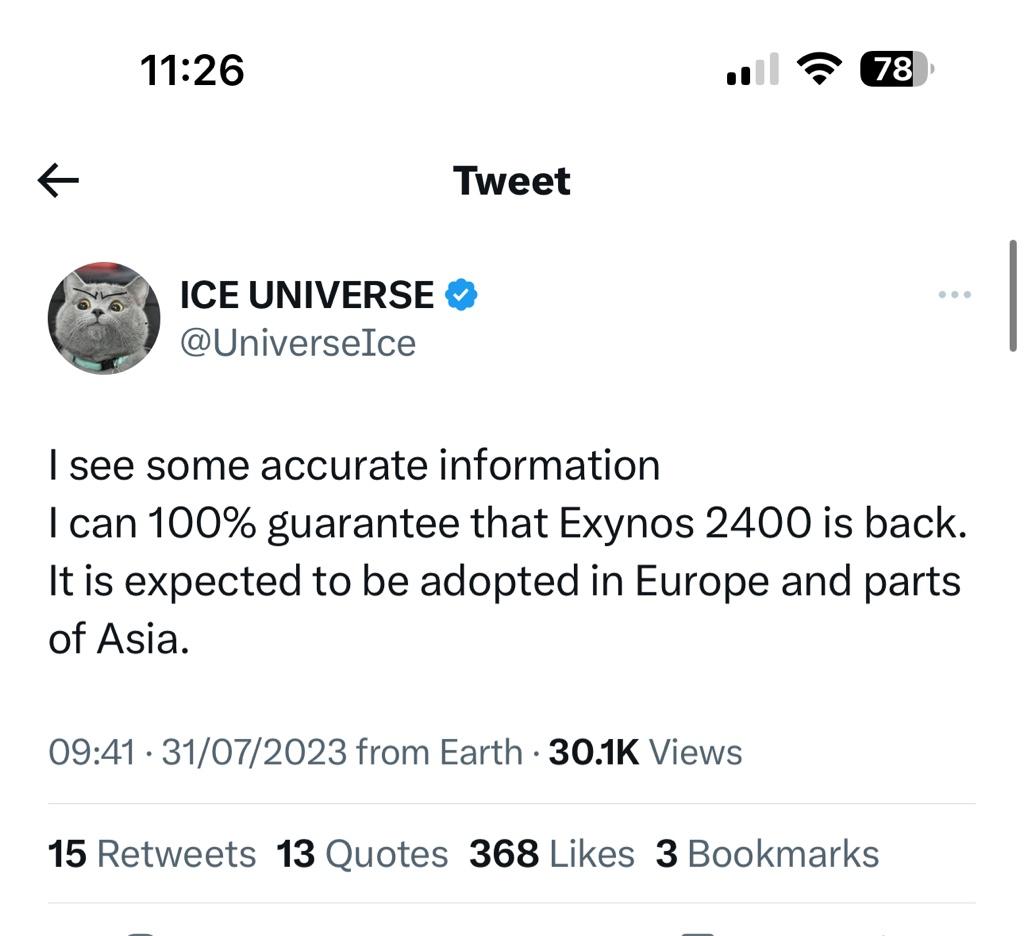Viewport: 1024px width, 936px height.
Task: Tap the battery indicator showing 78
Action: (897, 69)
